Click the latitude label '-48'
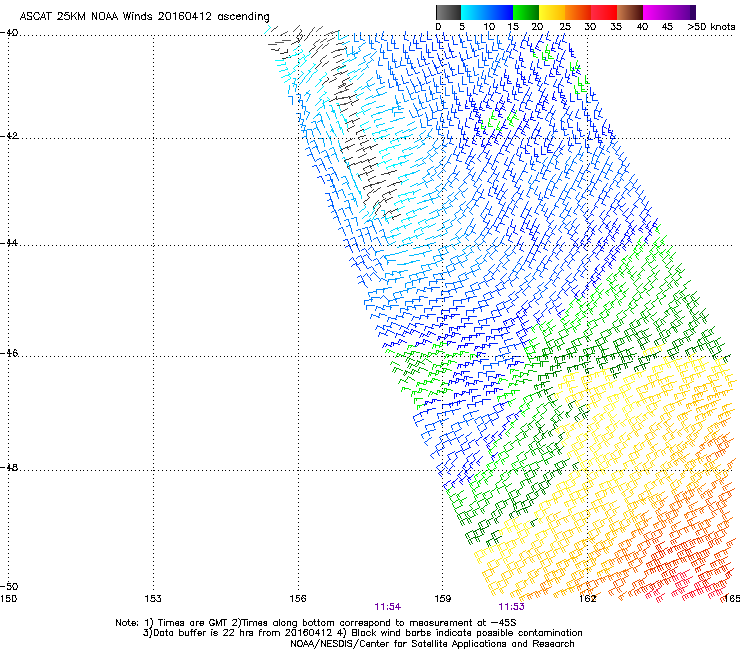The width and height of the screenshot is (740, 650). click(9, 468)
